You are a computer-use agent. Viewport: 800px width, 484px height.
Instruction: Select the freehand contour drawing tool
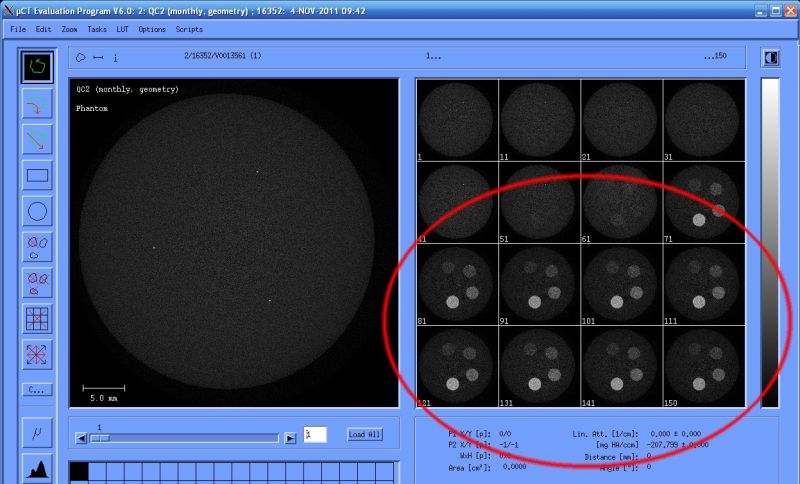[37, 66]
